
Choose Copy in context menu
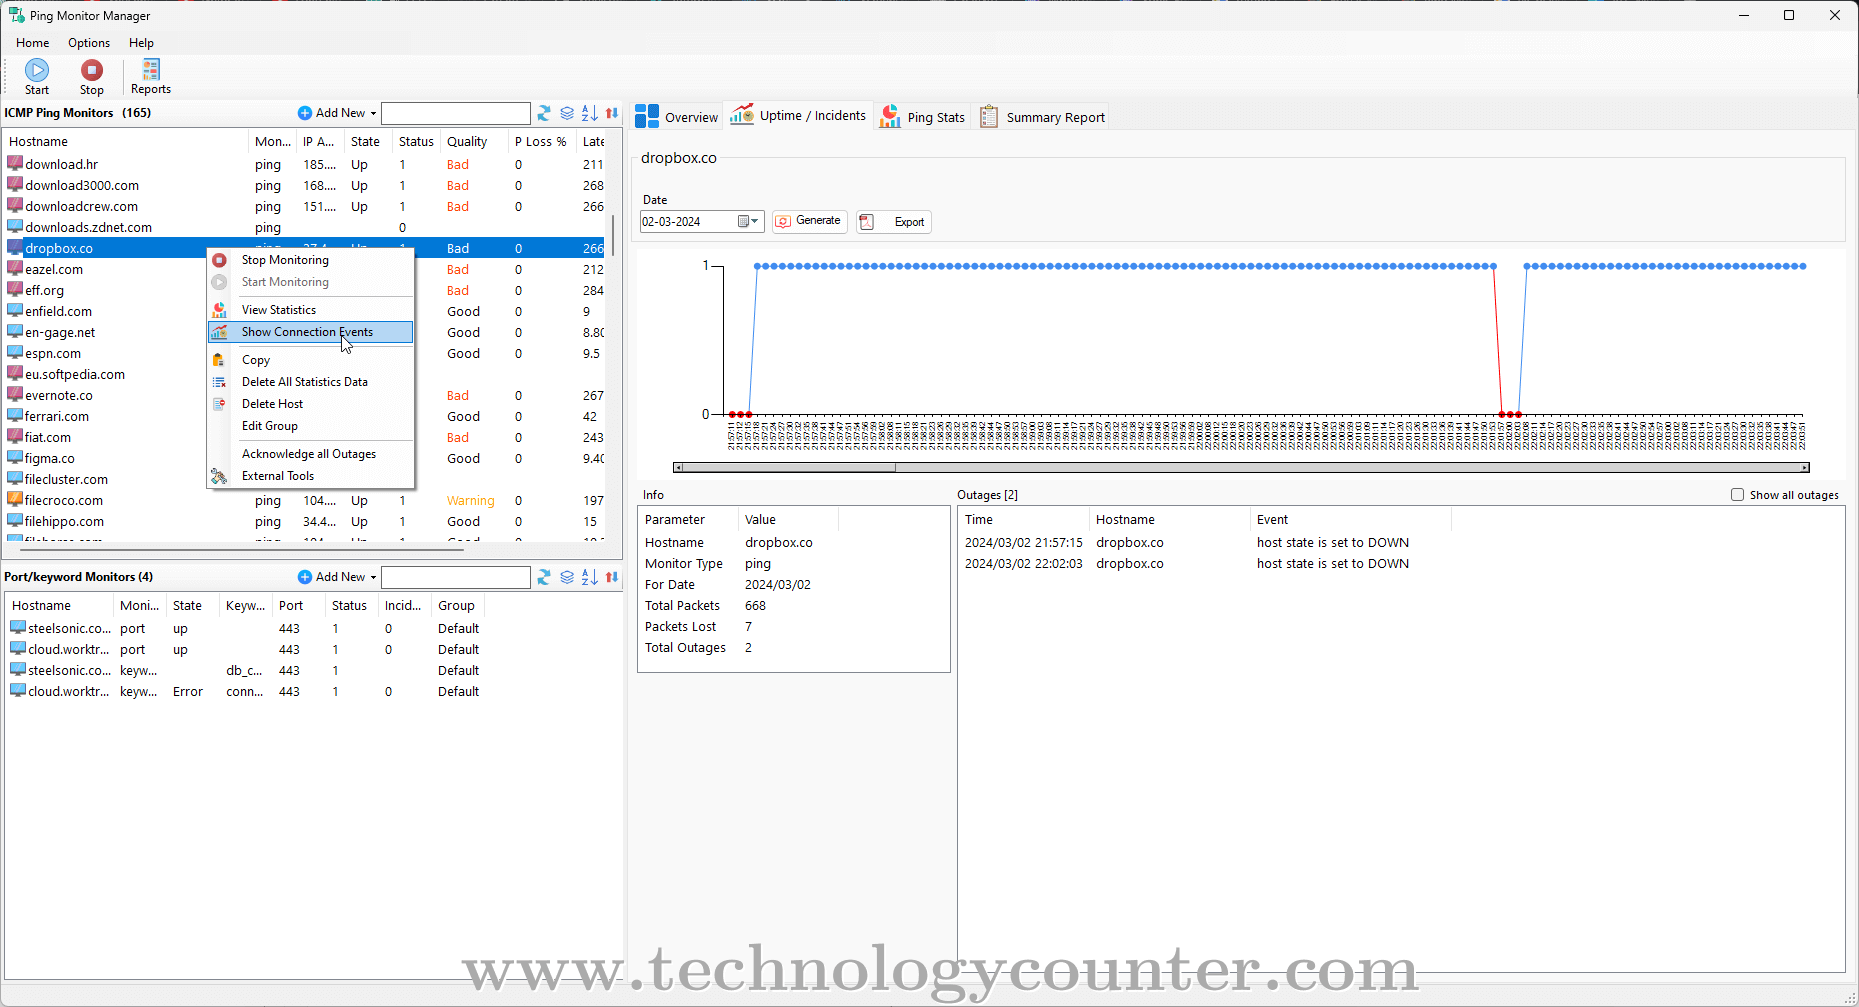point(310,360)
